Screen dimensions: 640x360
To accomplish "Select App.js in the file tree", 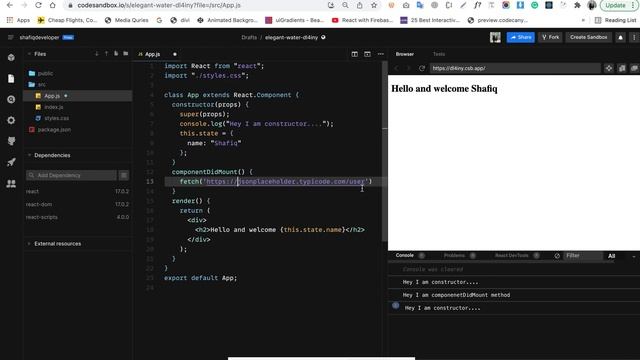I will 78,96.
